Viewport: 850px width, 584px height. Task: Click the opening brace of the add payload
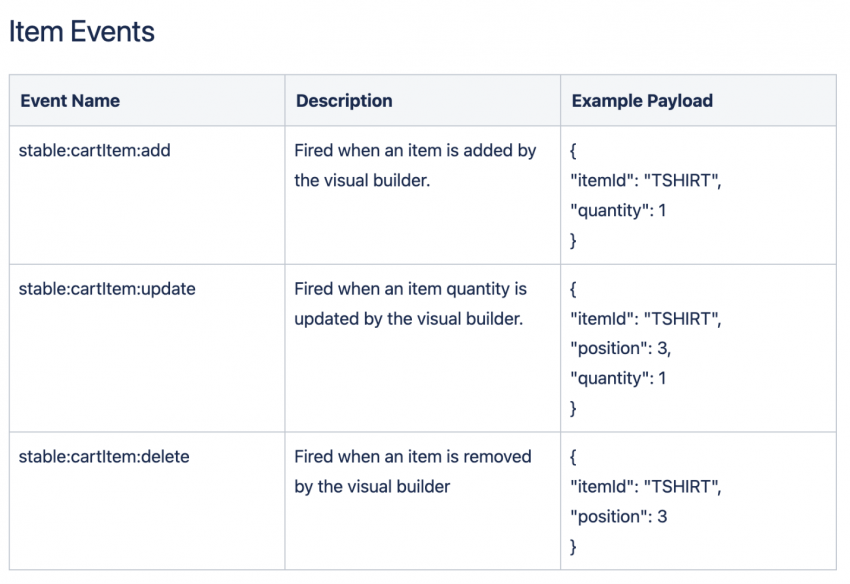click(574, 152)
